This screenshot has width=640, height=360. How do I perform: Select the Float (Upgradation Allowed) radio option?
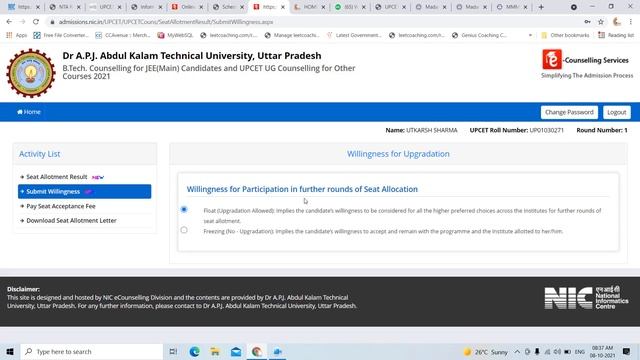coord(184,209)
